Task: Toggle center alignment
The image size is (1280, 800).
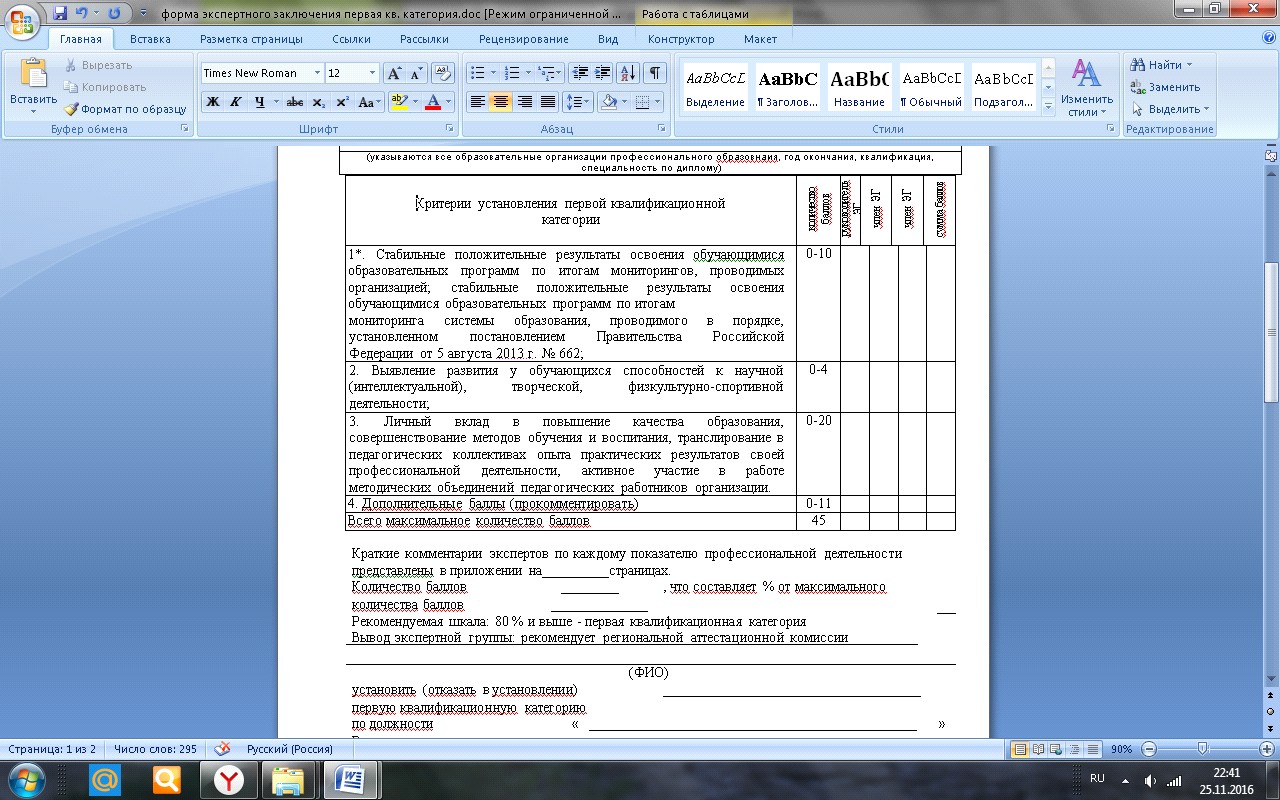Action: 501,102
